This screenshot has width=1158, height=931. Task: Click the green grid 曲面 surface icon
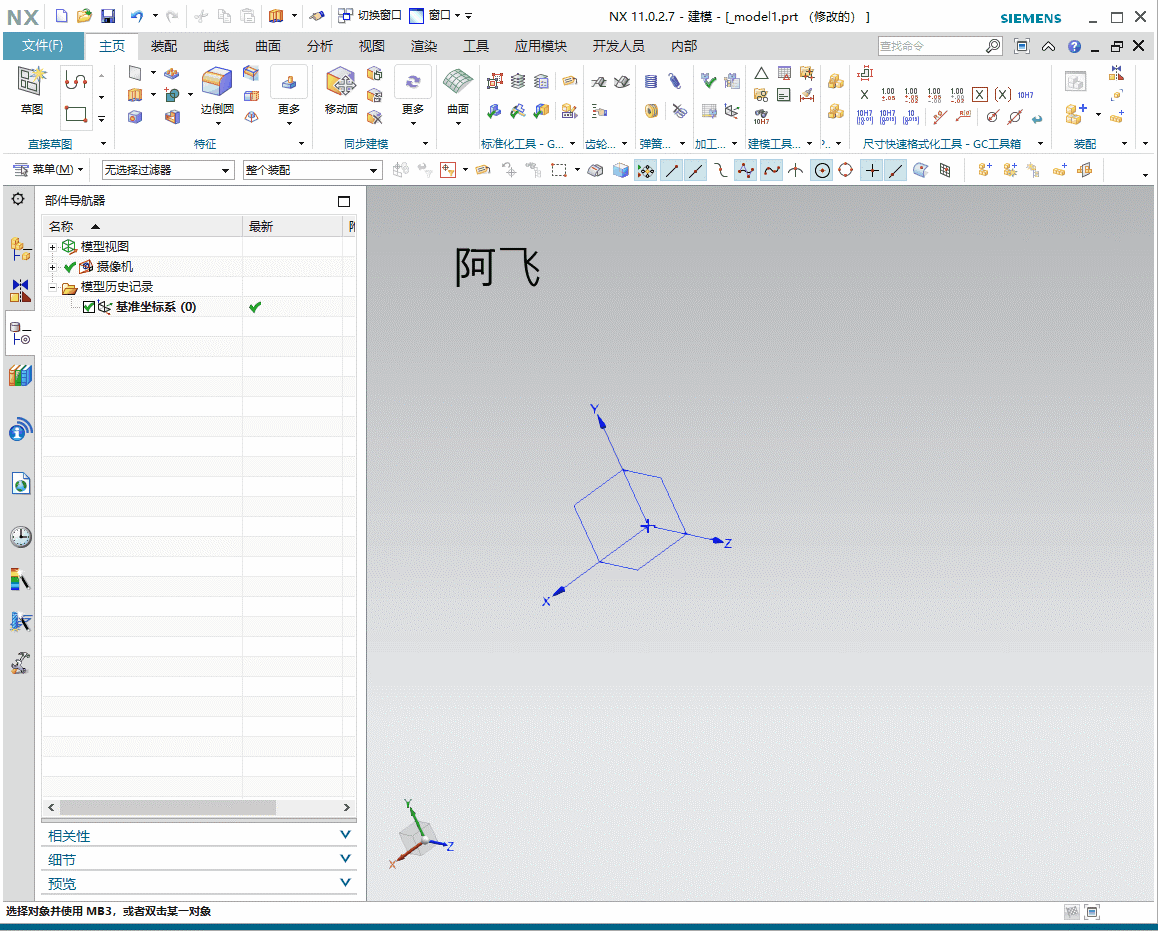coord(458,81)
